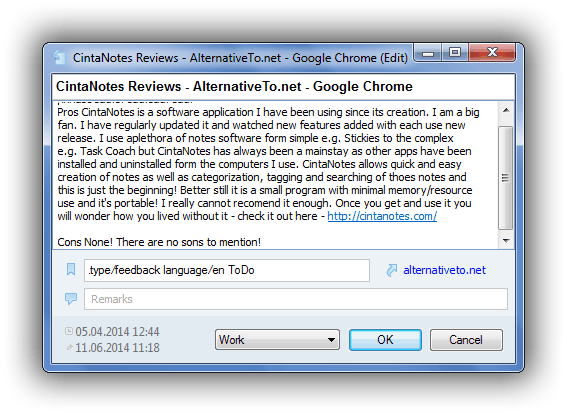Click the remarks speech bubble icon
Viewport: 567px width, 415px height.
tap(71, 299)
